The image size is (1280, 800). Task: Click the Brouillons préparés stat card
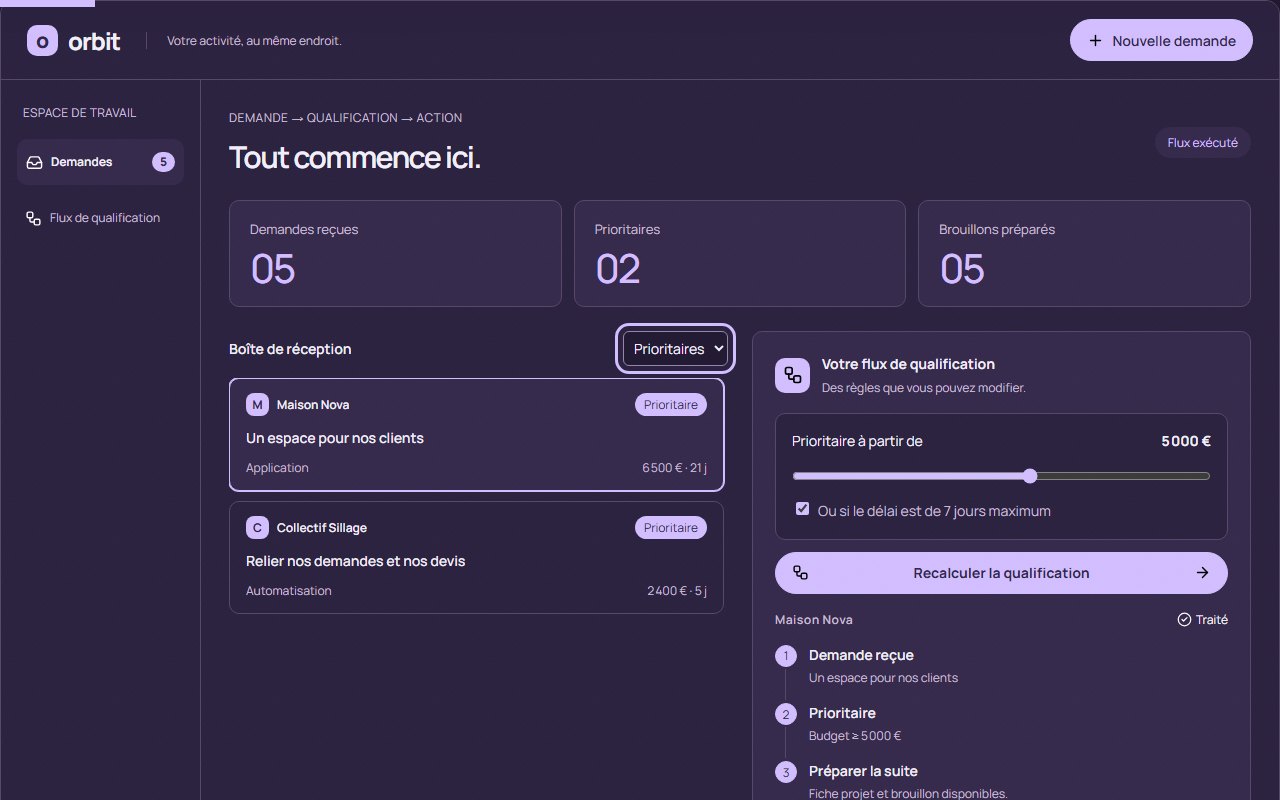point(1084,254)
